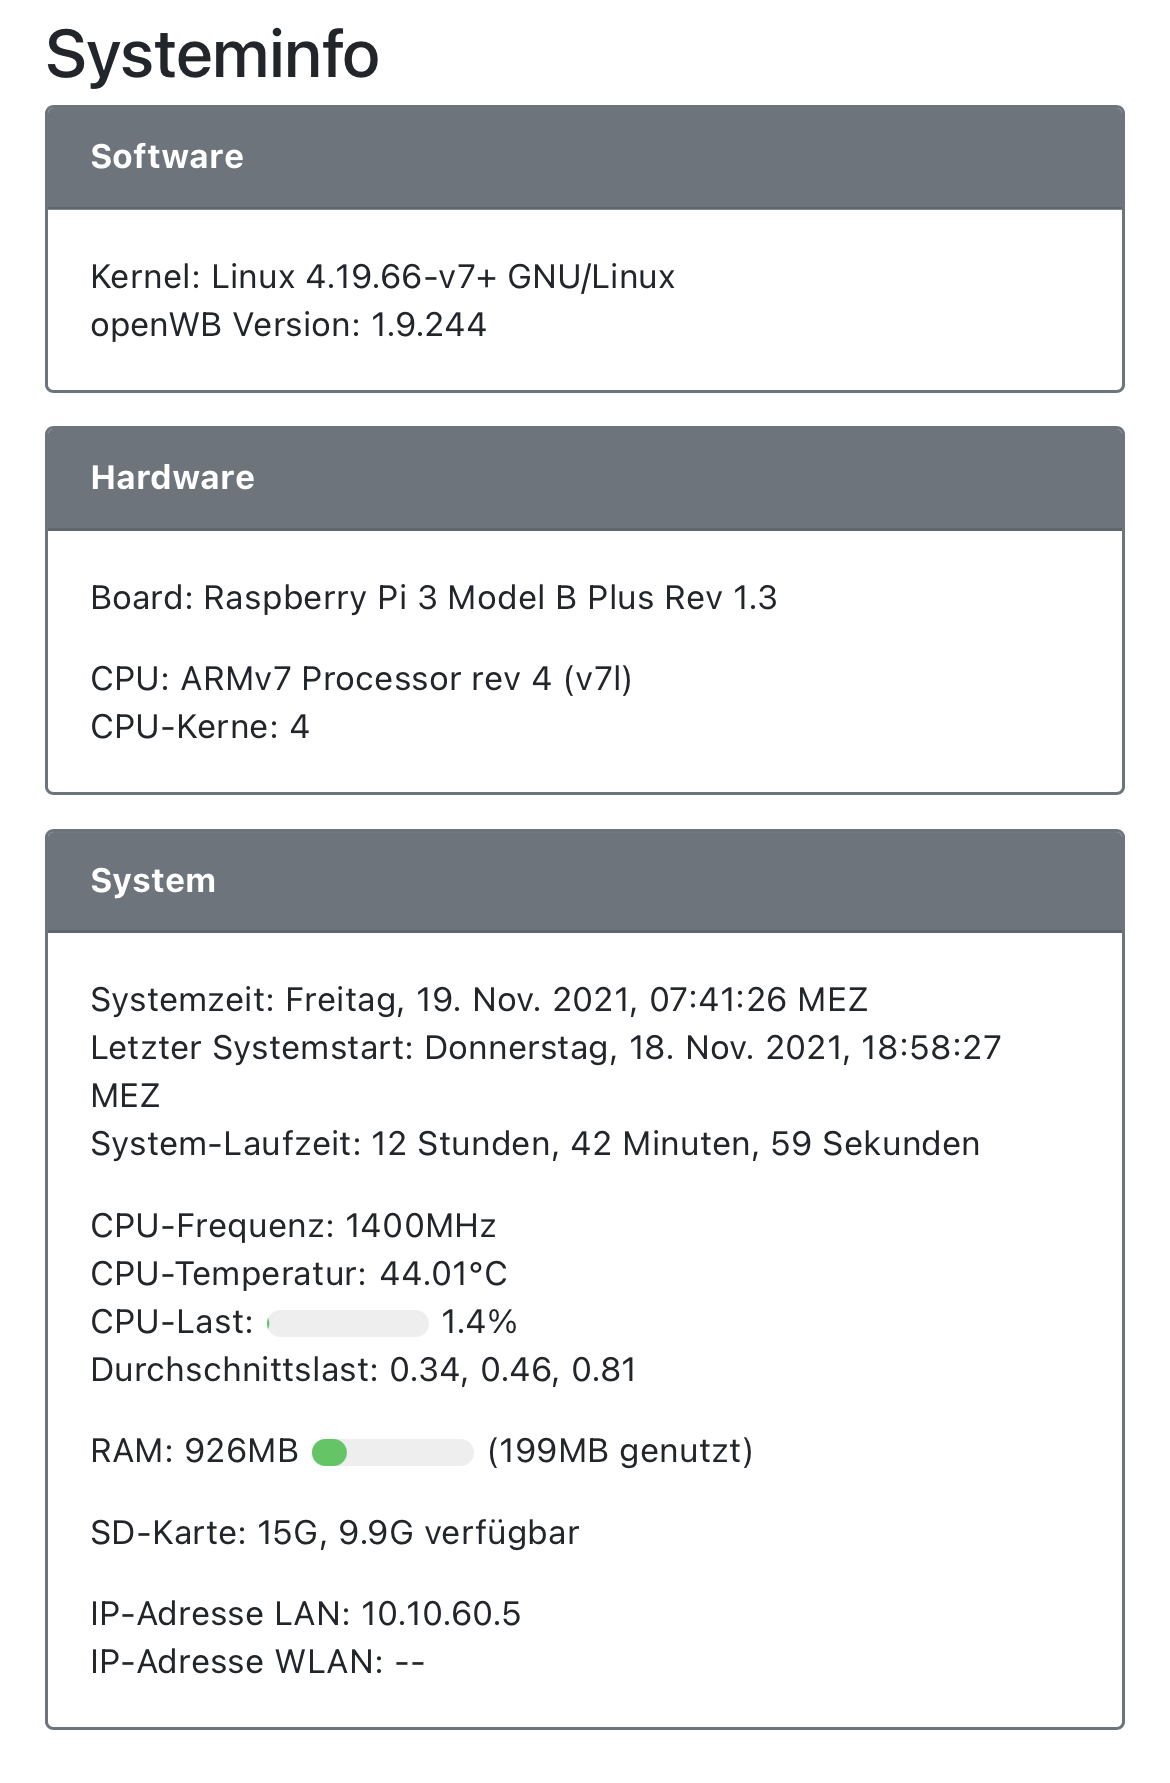
Task: Click the ARMv7 Processor CPU line
Action: click(361, 679)
